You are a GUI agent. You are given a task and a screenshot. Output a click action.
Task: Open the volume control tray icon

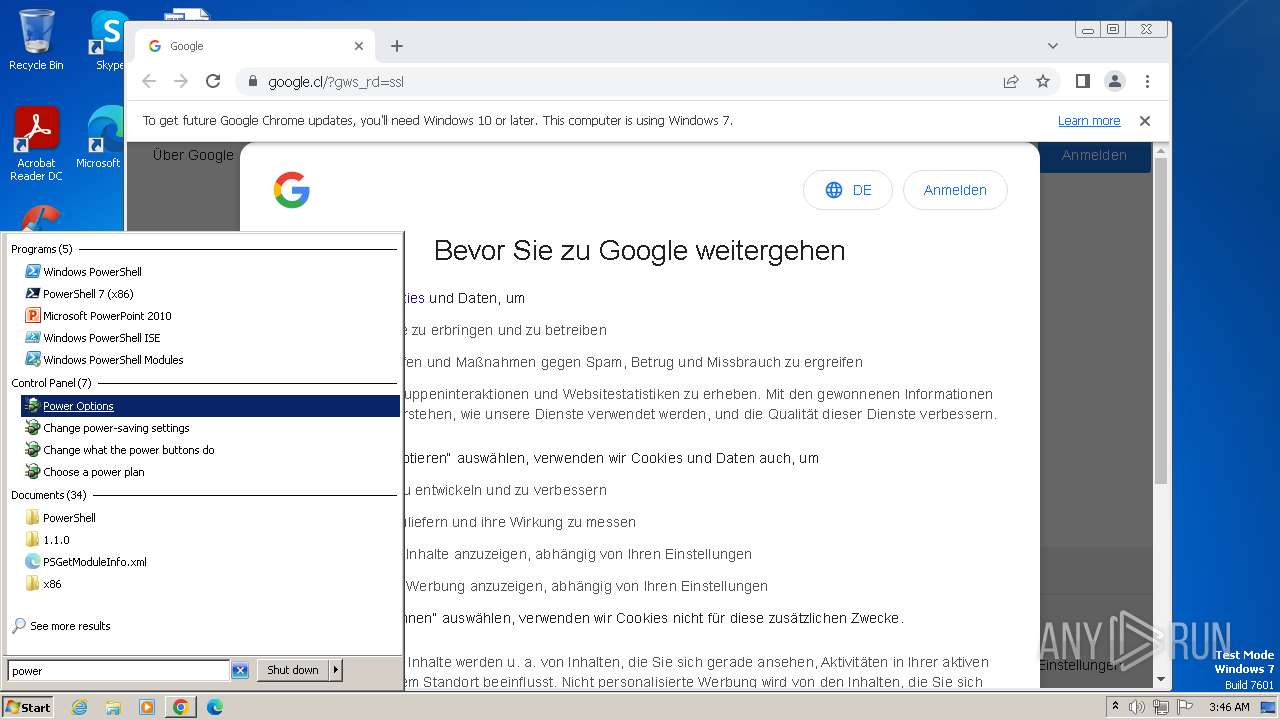tap(1137, 707)
